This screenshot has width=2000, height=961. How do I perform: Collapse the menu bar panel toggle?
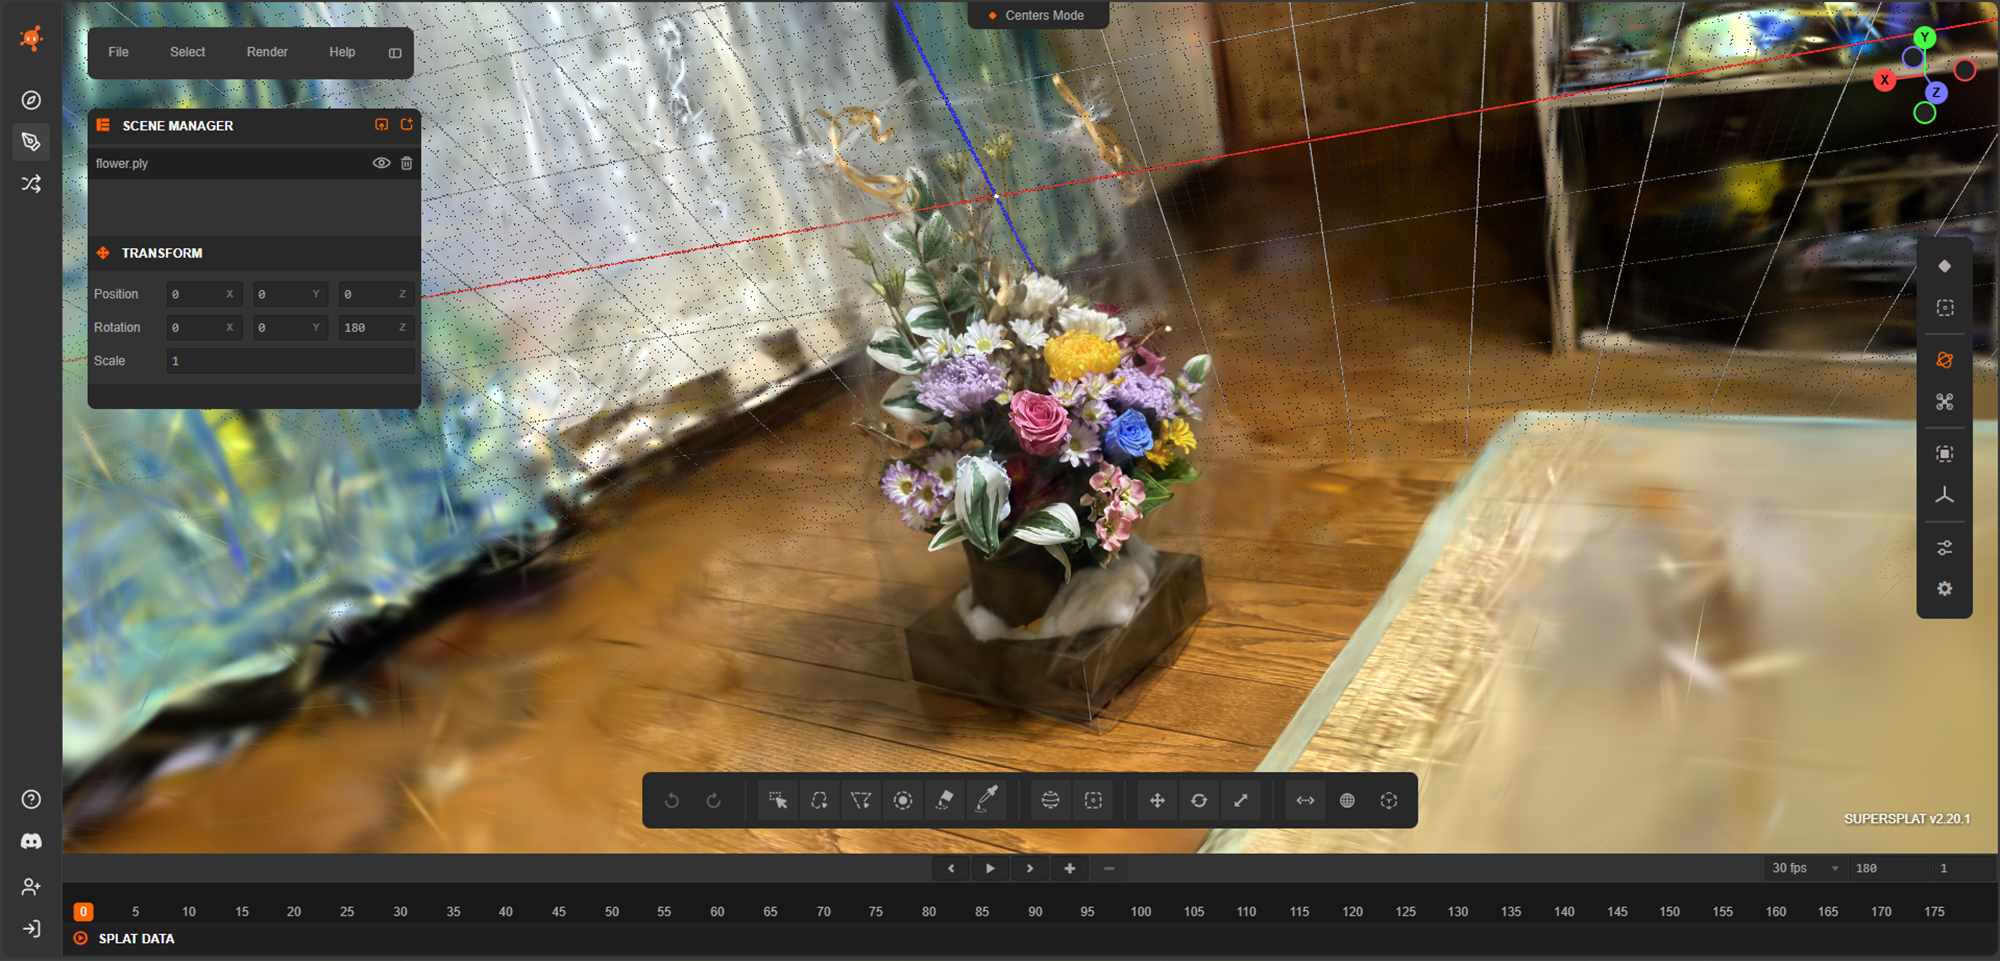(395, 53)
